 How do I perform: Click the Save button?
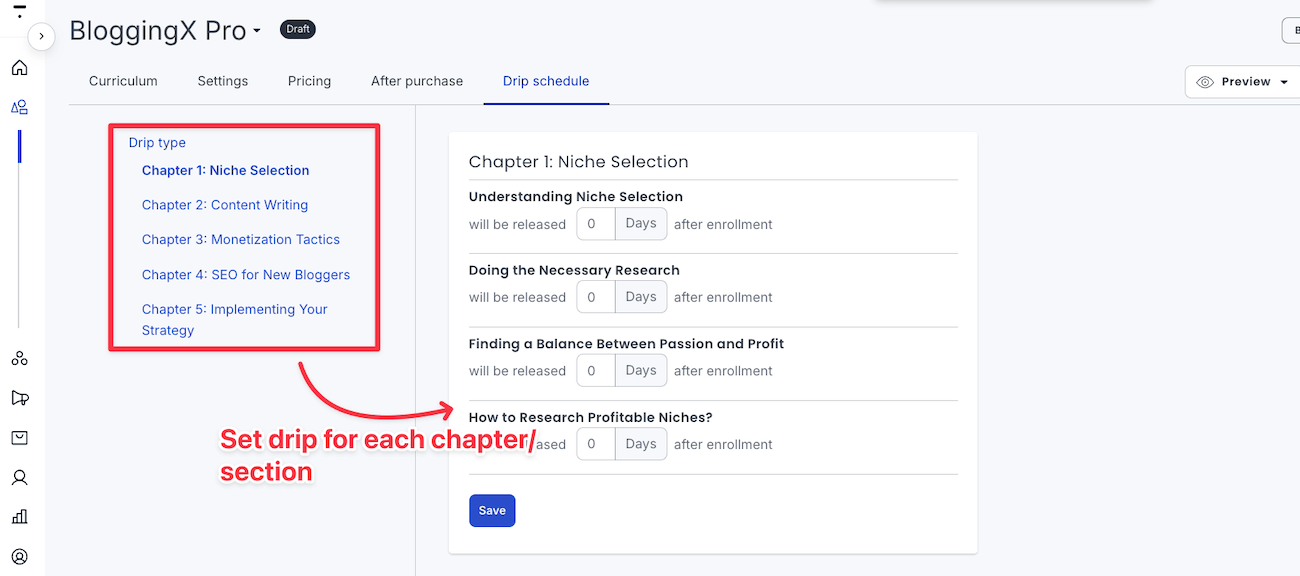click(x=492, y=510)
